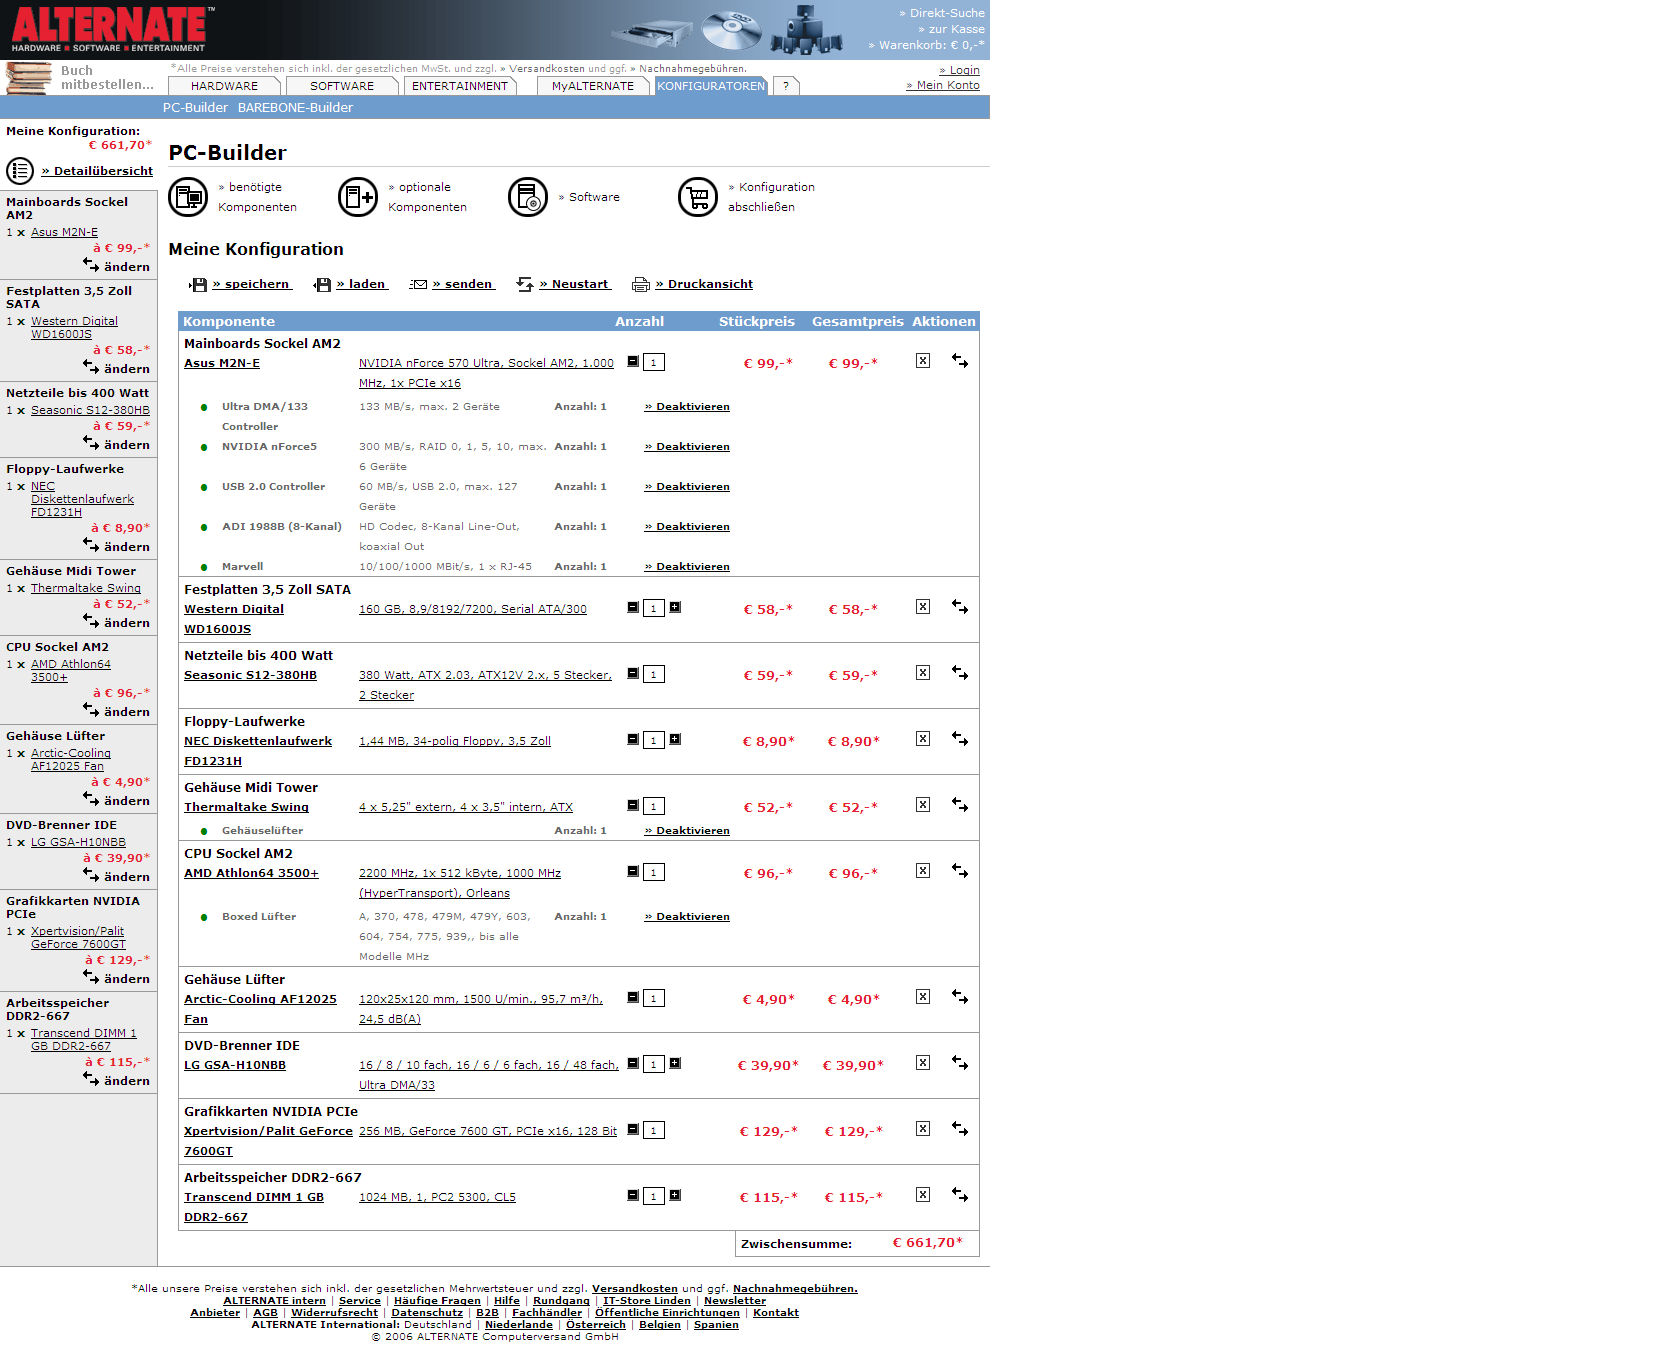Click the Detailübersicht list icon in sidebar
The height and width of the screenshot is (1355, 1665).
coord(20,171)
